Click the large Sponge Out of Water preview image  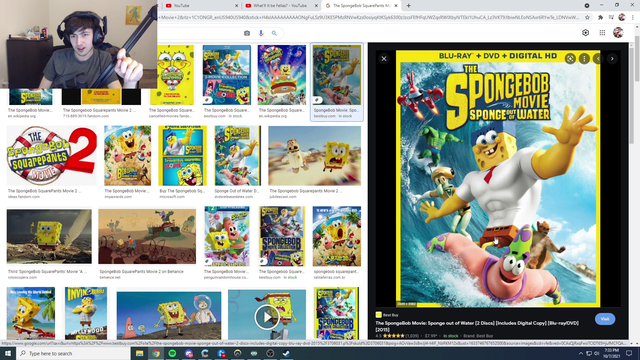pyautogui.click(x=498, y=179)
